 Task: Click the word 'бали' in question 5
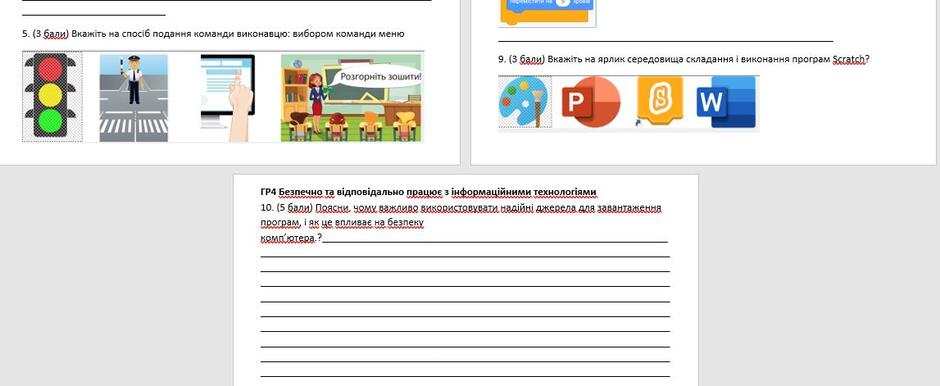[55, 34]
